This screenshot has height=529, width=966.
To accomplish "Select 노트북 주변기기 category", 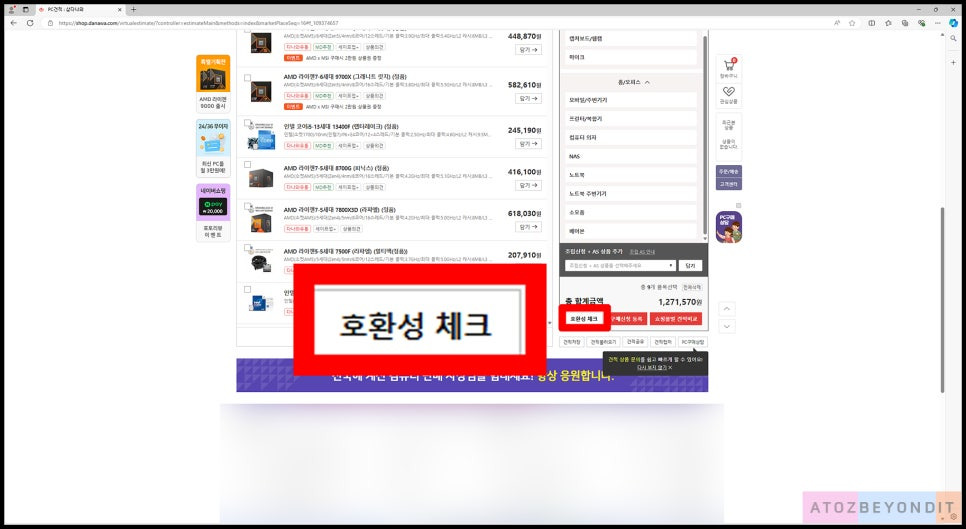I will click(x=631, y=193).
